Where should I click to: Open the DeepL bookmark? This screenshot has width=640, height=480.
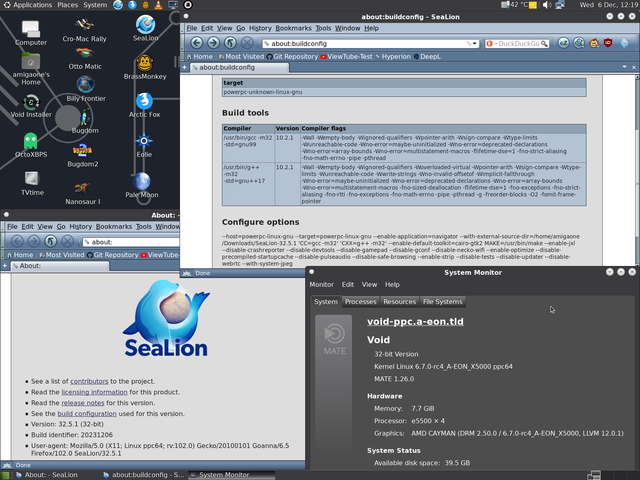427,57
